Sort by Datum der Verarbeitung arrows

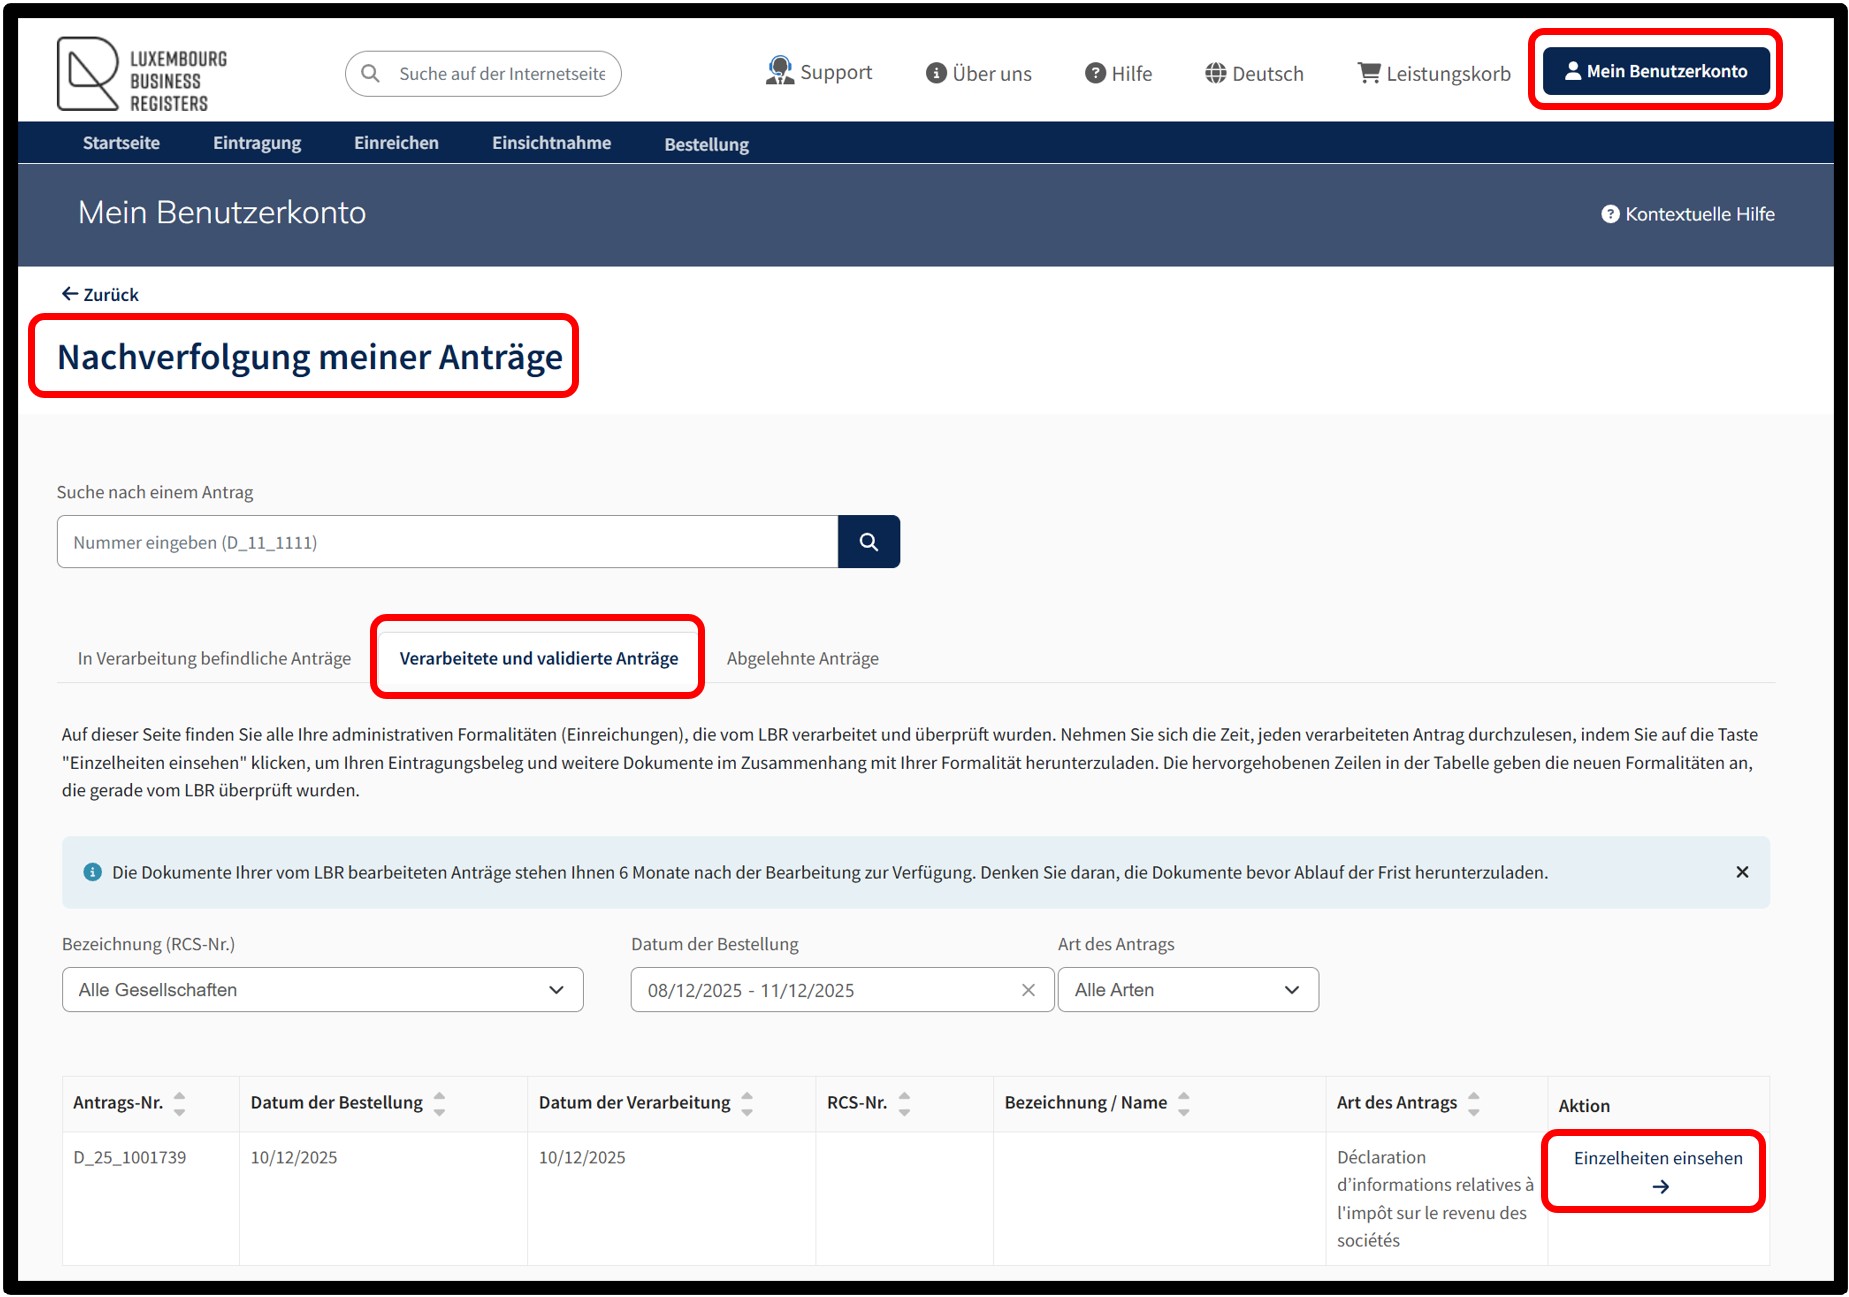point(747,1103)
